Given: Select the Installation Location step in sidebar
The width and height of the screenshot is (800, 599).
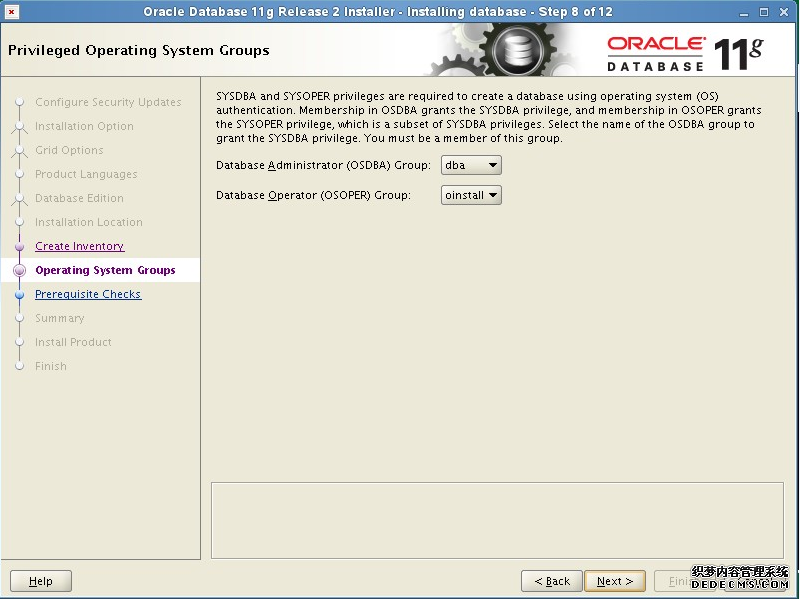Looking at the screenshot, I should pyautogui.click(x=88, y=222).
